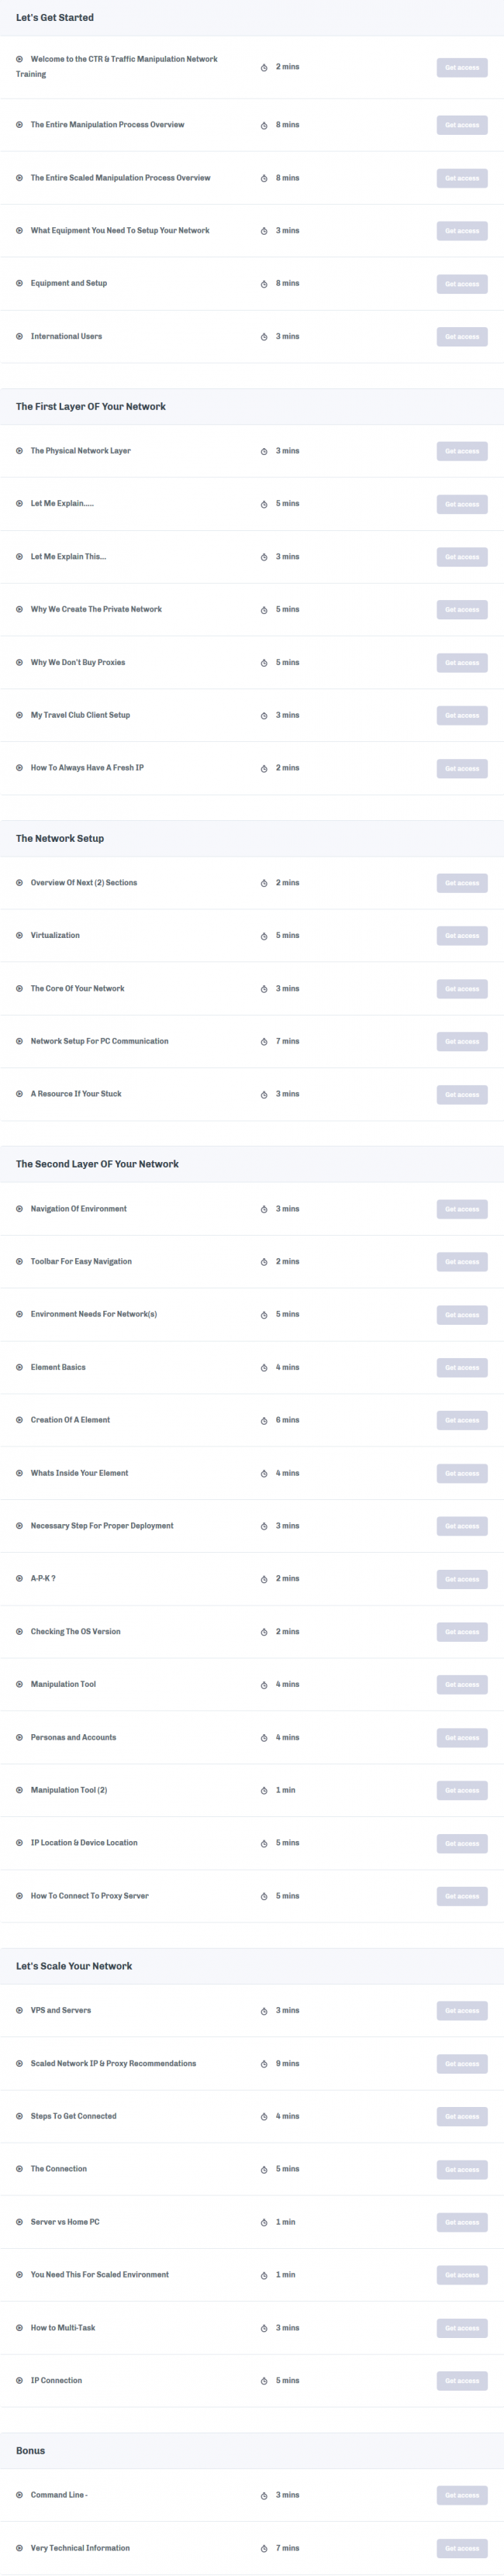
Task: Open How To Always Have A Fresh IP
Action: pos(87,768)
